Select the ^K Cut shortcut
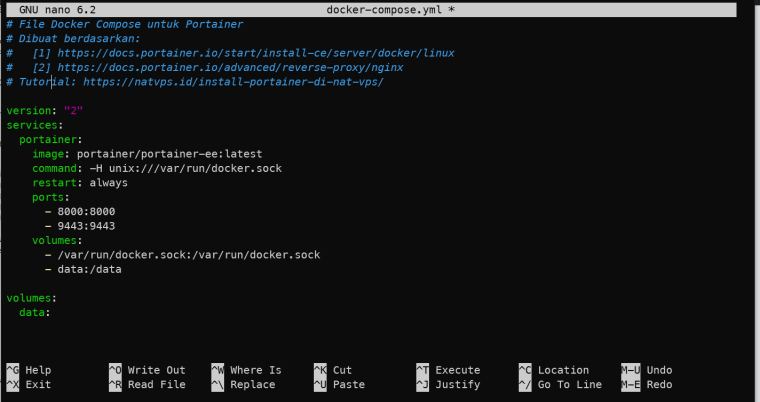The width and height of the screenshot is (760, 402). point(333,370)
